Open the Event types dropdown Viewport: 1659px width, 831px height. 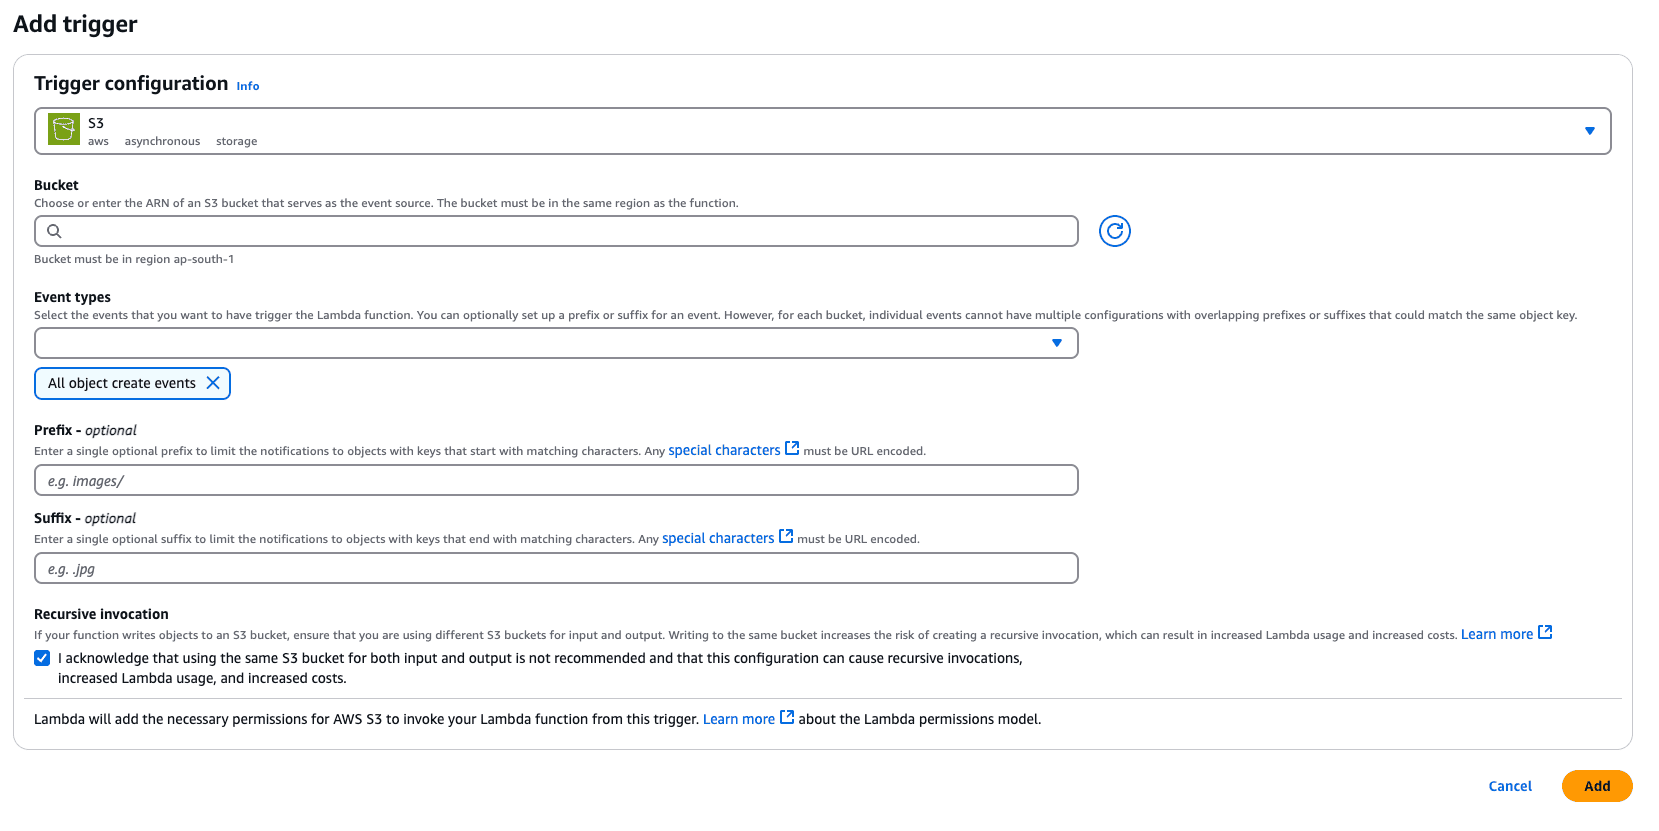click(1056, 343)
